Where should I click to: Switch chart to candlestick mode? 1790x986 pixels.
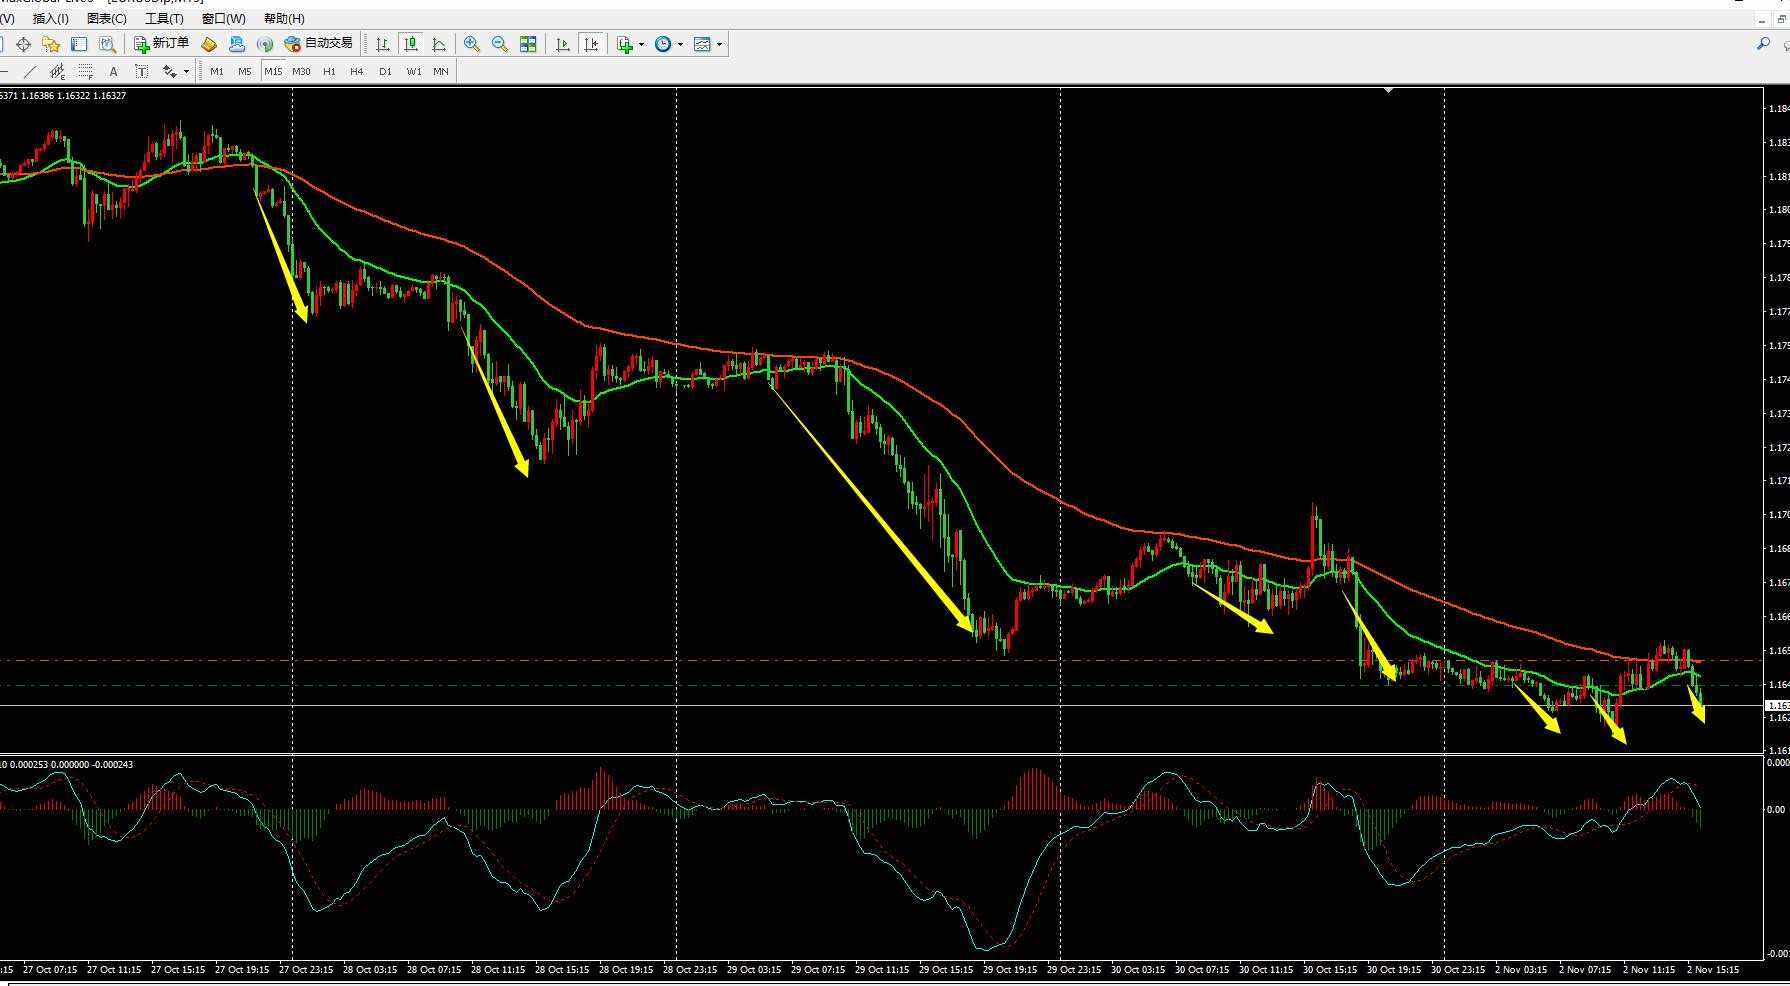[411, 44]
